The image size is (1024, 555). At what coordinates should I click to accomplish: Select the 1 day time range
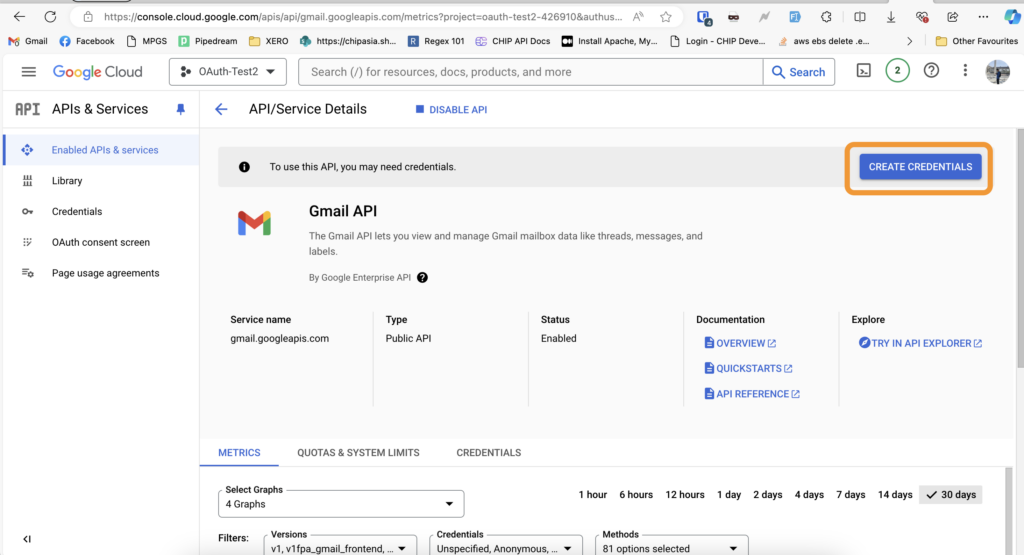[x=729, y=495]
